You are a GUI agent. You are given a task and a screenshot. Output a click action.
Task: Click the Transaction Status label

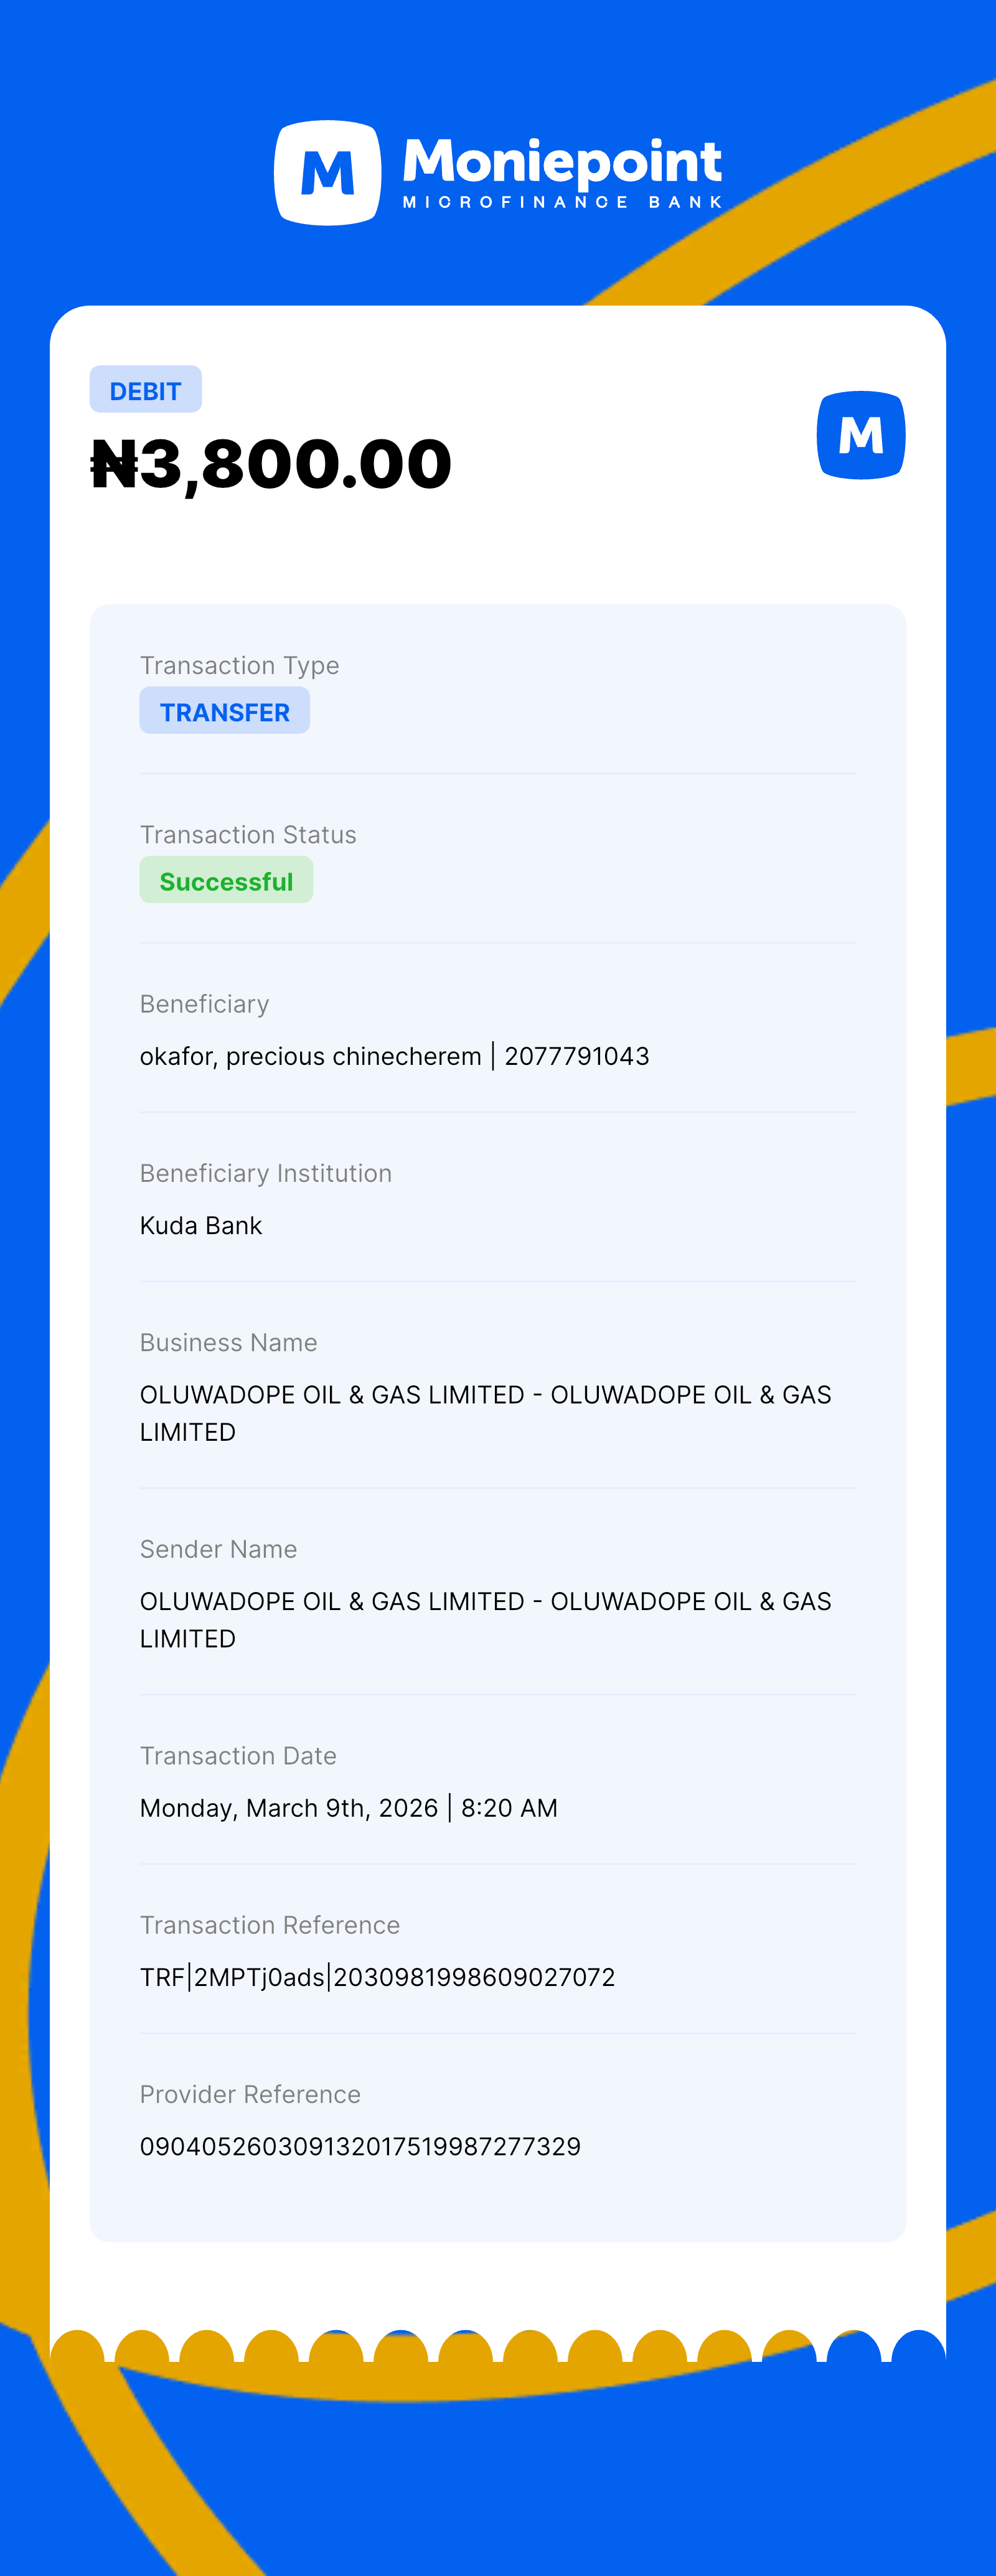tap(248, 834)
